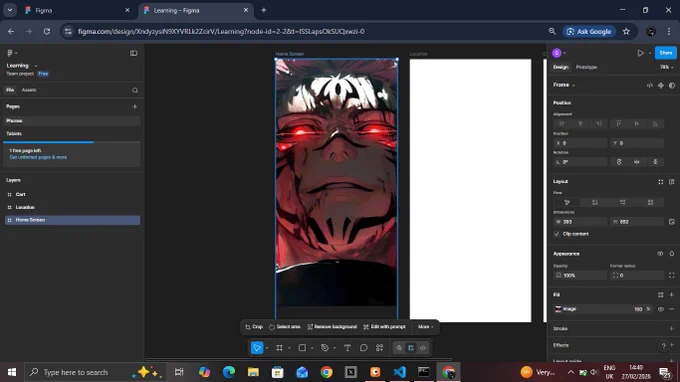
Task: Click the half-circle mask icon in Frame header
Action: (x=672, y=85)
